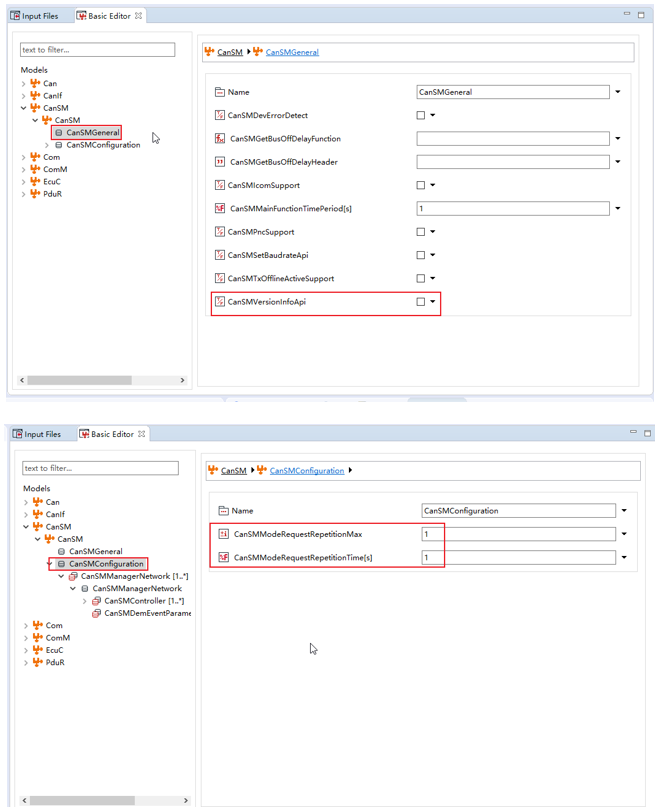Viewport: 659px width, 812px height.
Task: Expand the ComM node in upper tree
Action: tap(23, 169)
